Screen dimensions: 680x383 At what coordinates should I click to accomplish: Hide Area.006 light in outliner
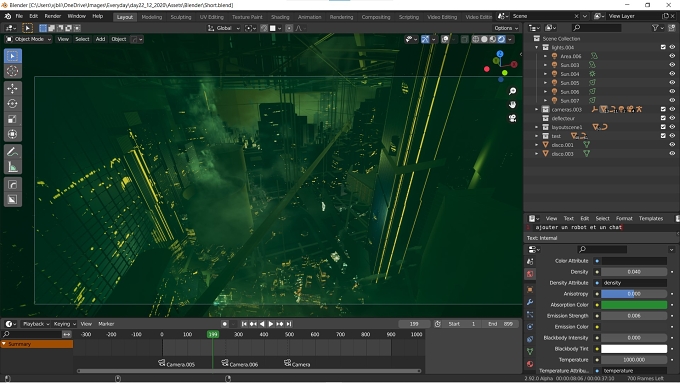(x=672, y=56)
